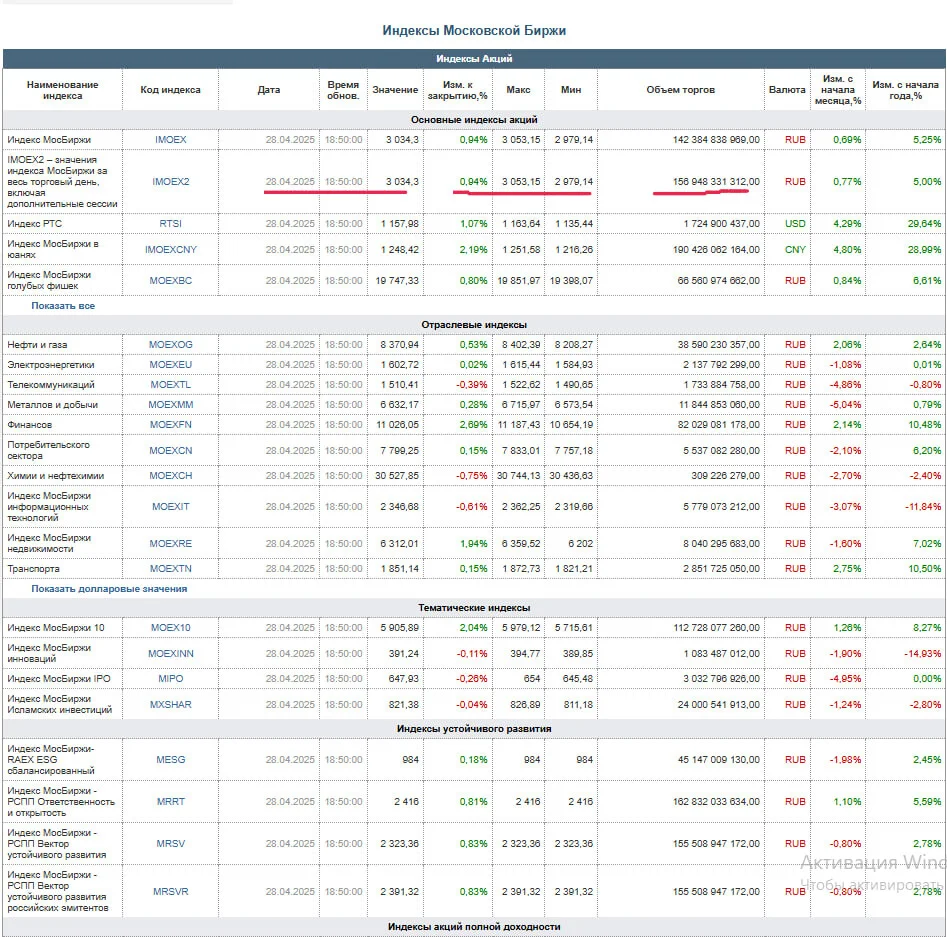Open the MOEXINN innovation index link
This screenshot has height=937, width=947.
tap(170, 654)
